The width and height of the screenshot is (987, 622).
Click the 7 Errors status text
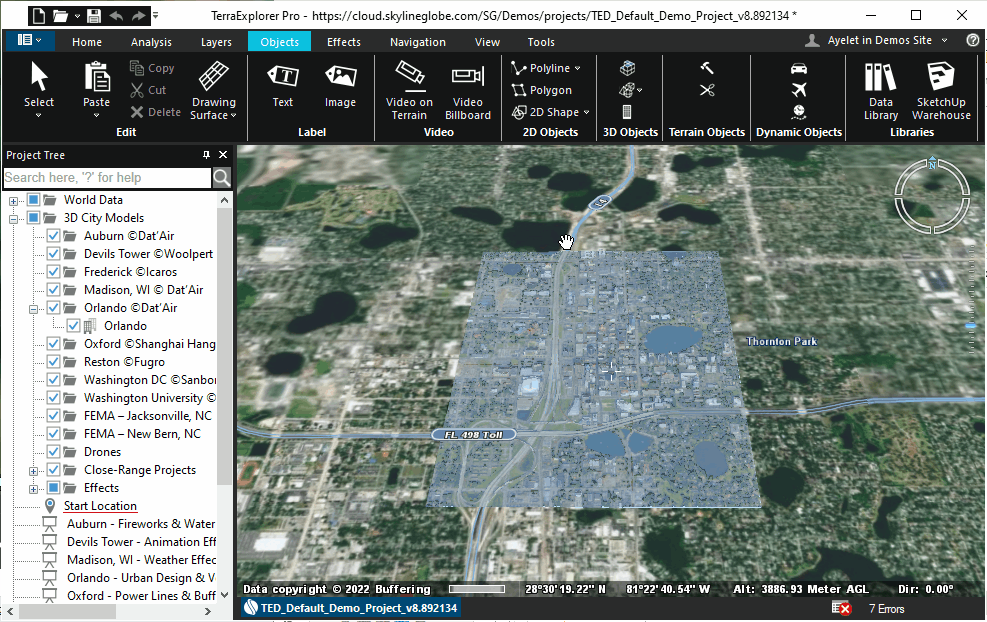[x=886, y=608]
